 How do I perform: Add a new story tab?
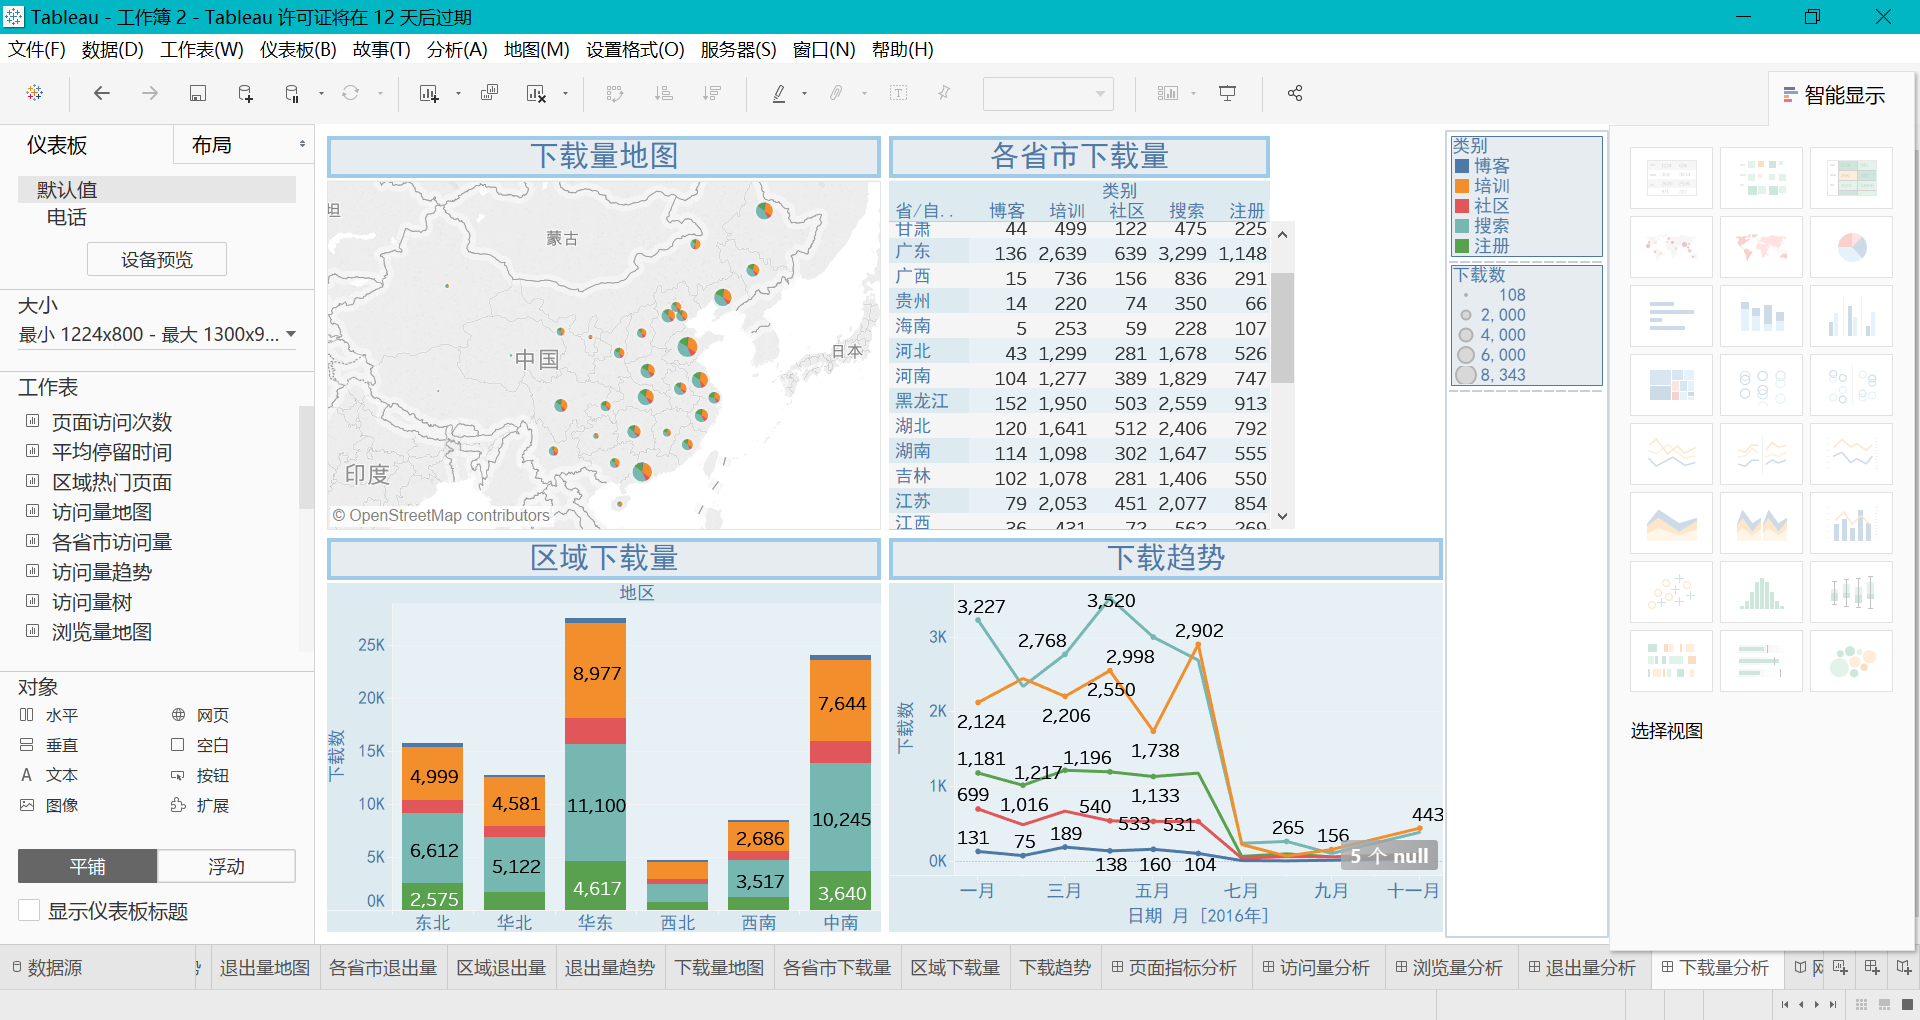click(x=1903, y=967)
